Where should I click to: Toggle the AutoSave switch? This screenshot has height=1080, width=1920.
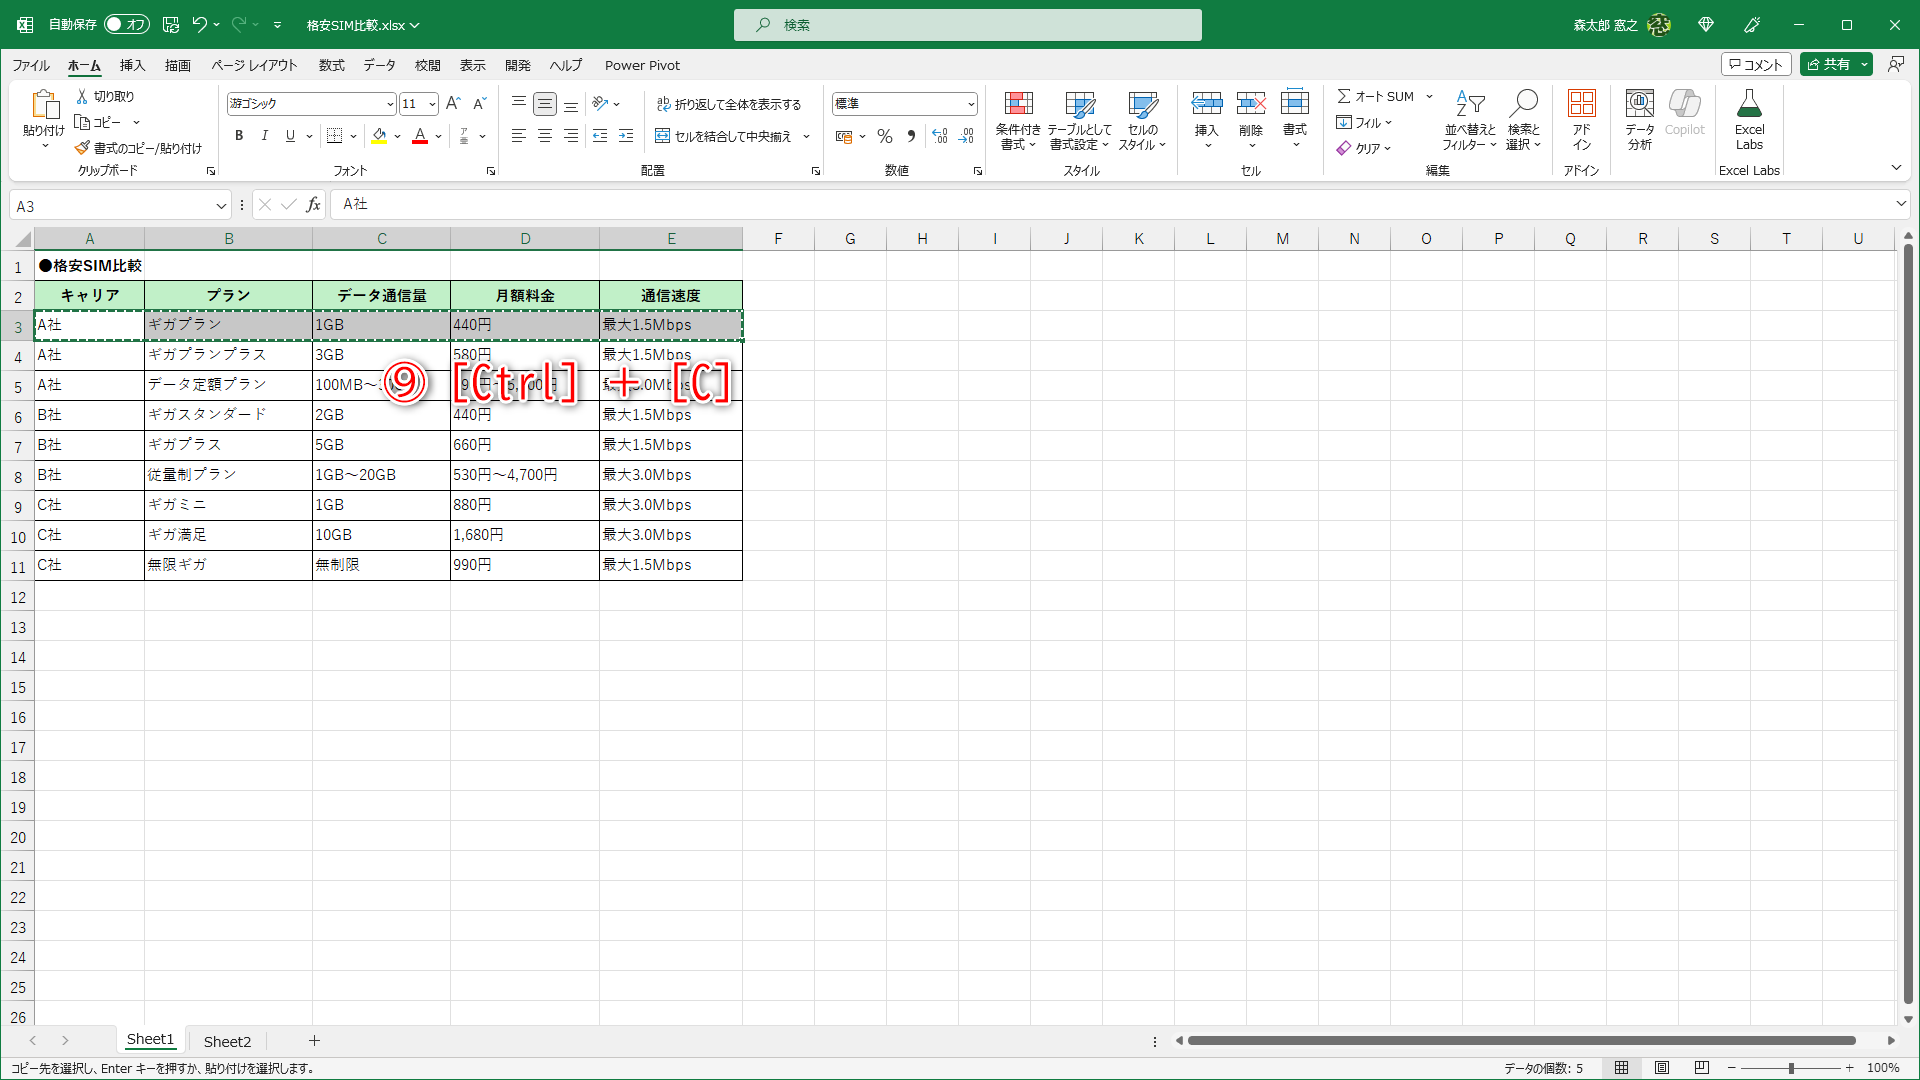click(127, 24)
